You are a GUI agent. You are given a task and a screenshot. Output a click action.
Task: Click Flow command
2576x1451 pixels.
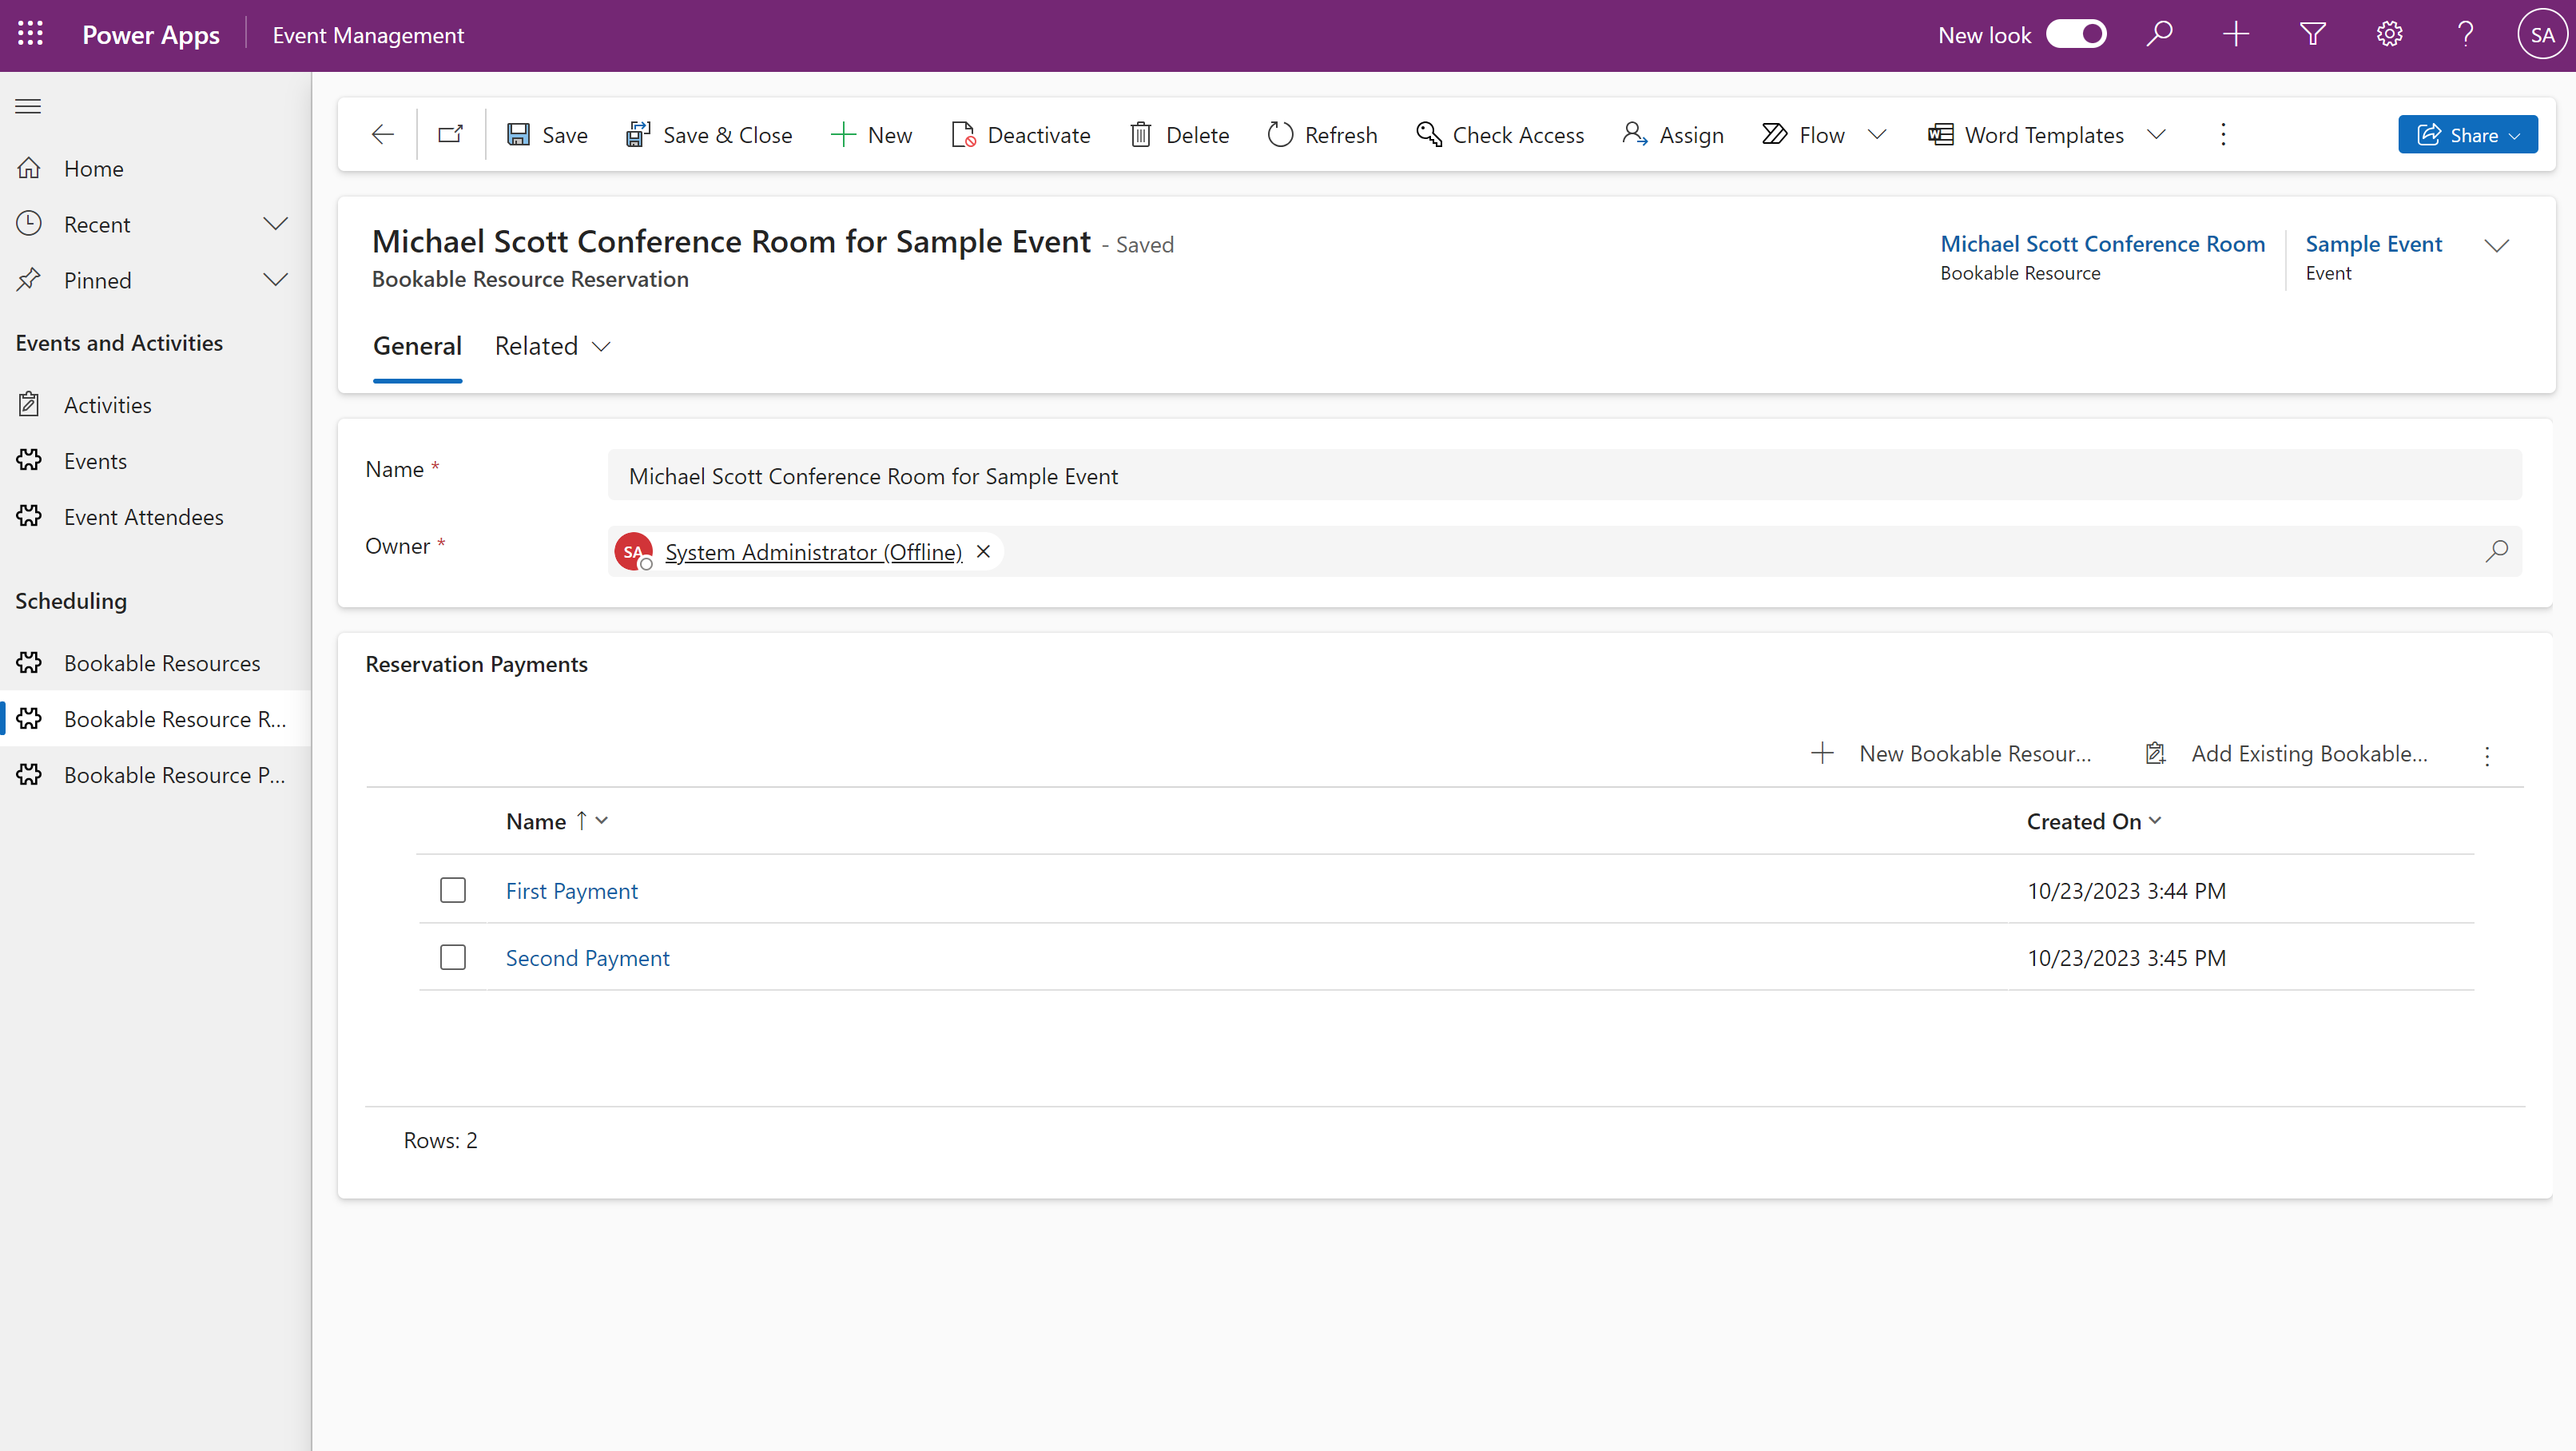point(1803,134)
